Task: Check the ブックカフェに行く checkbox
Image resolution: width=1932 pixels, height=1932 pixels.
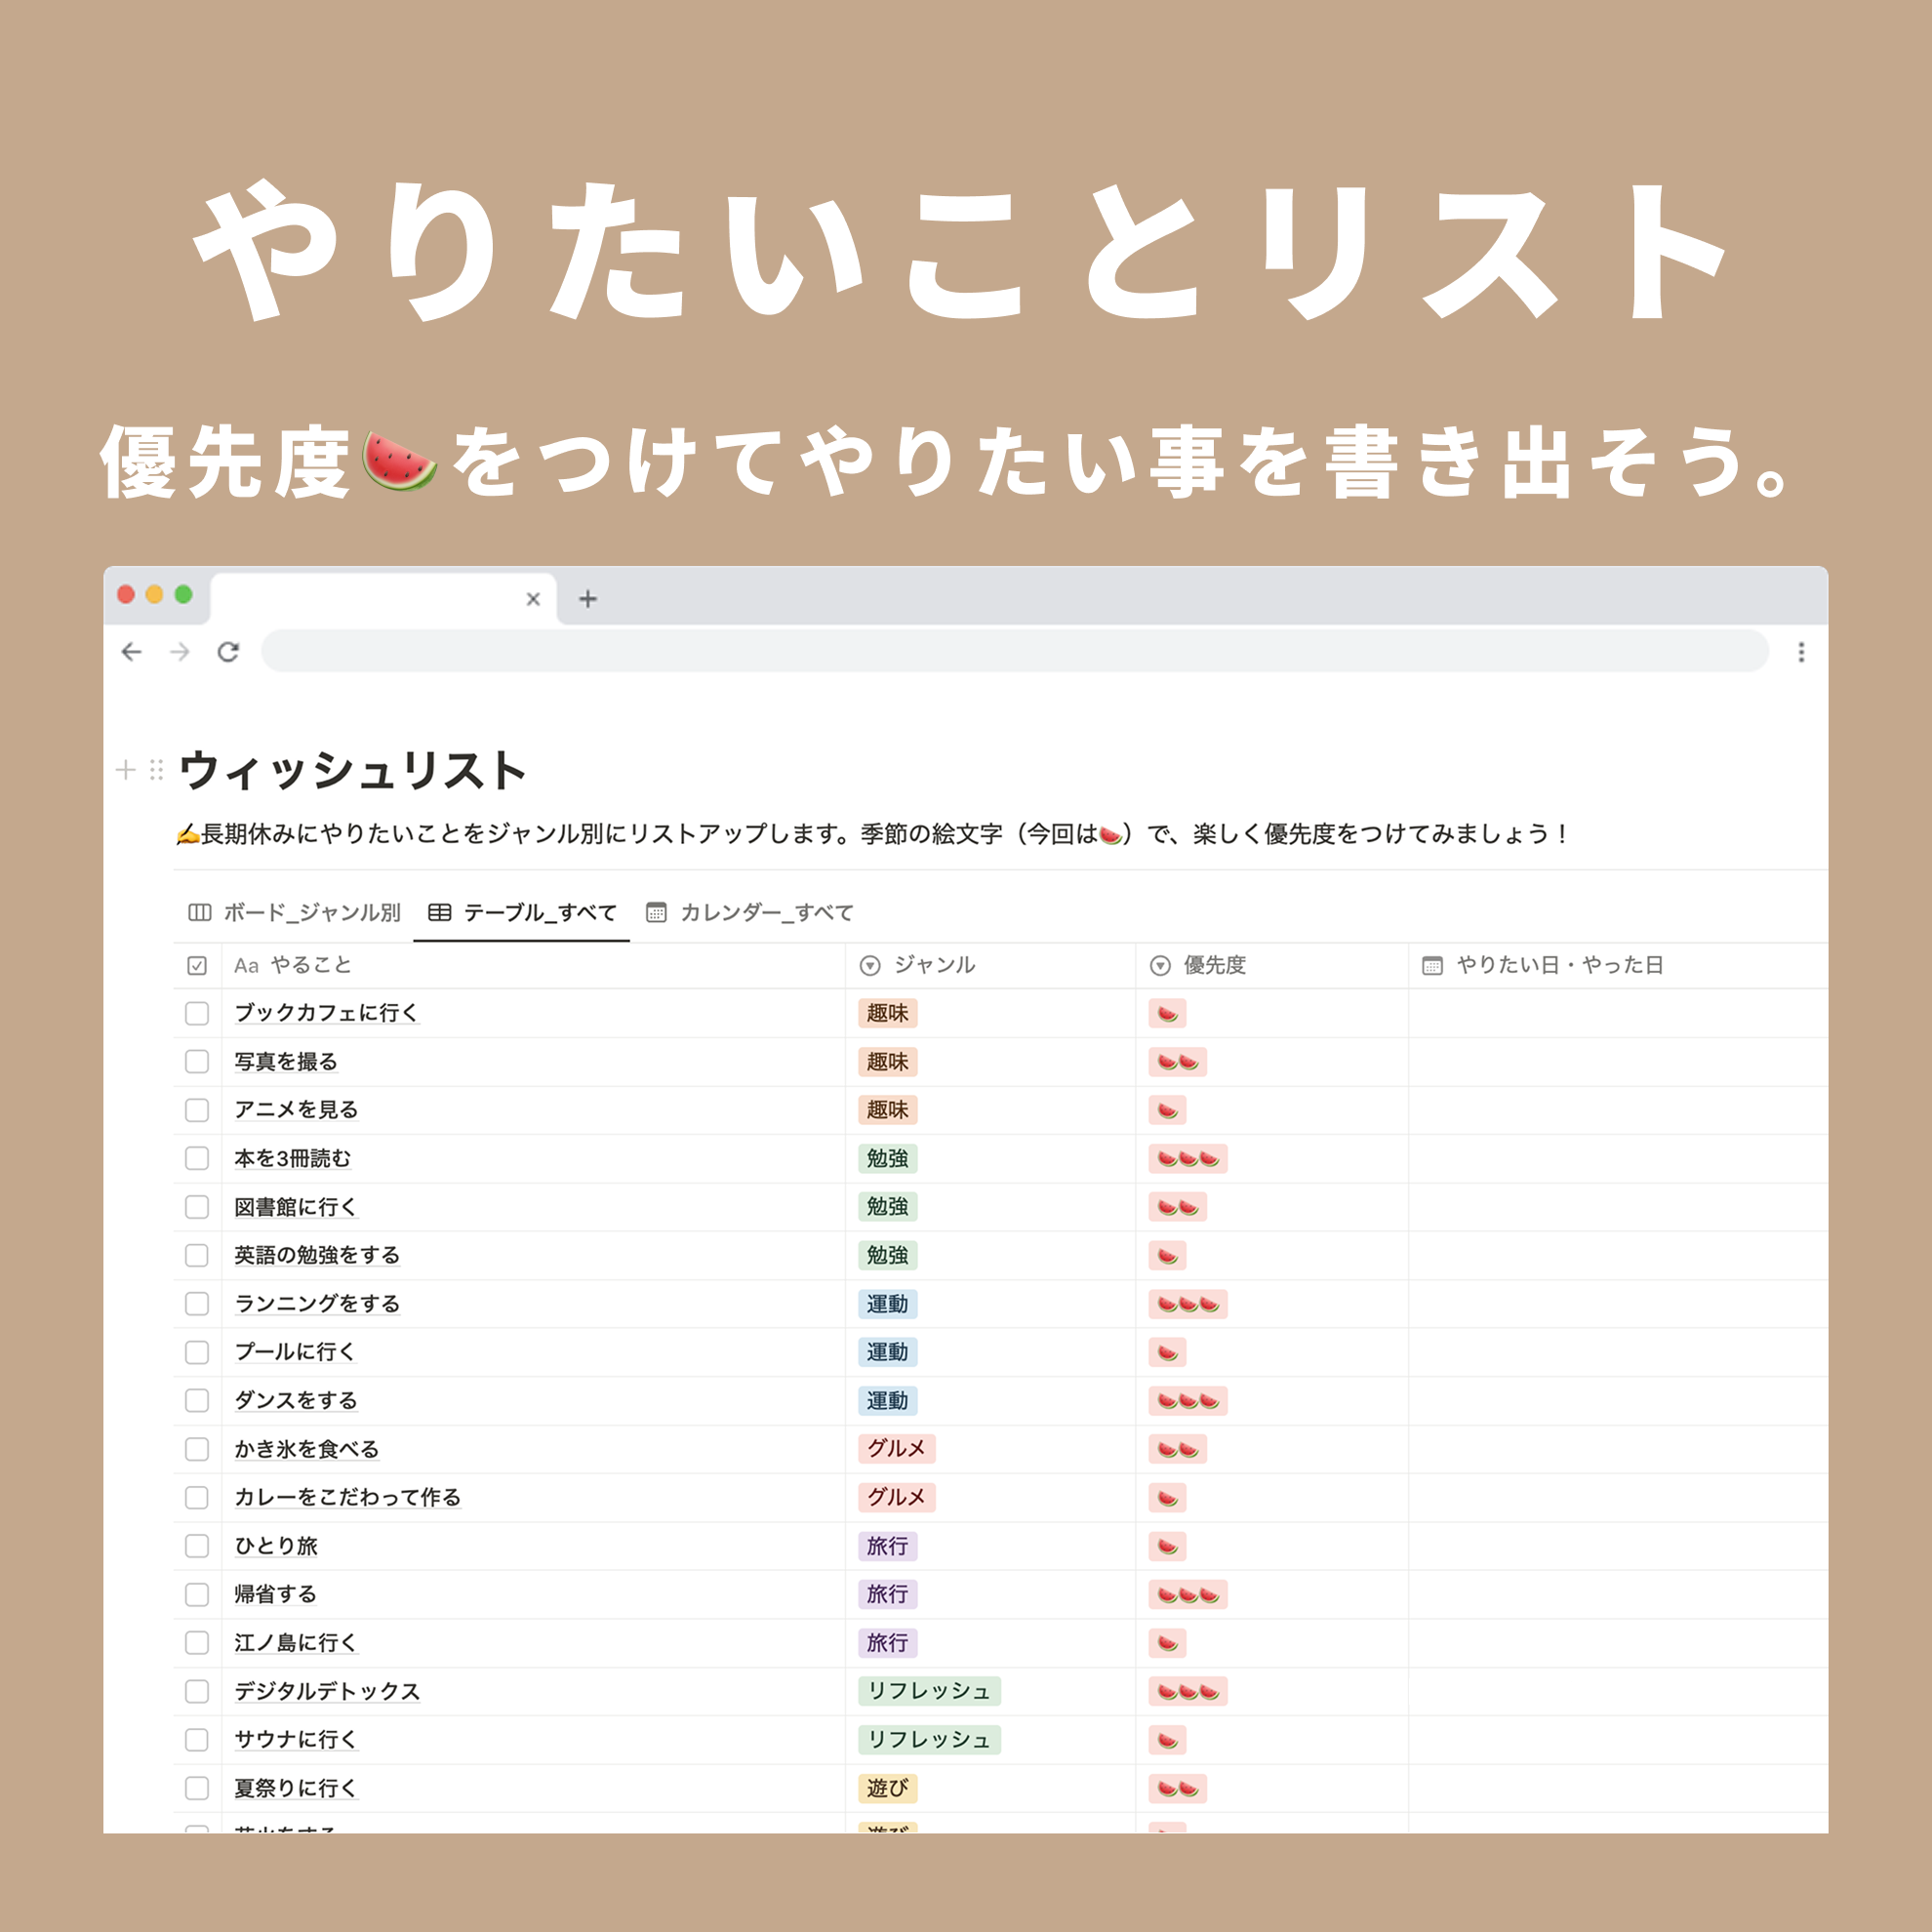Action: click(x=197, y=1013)
